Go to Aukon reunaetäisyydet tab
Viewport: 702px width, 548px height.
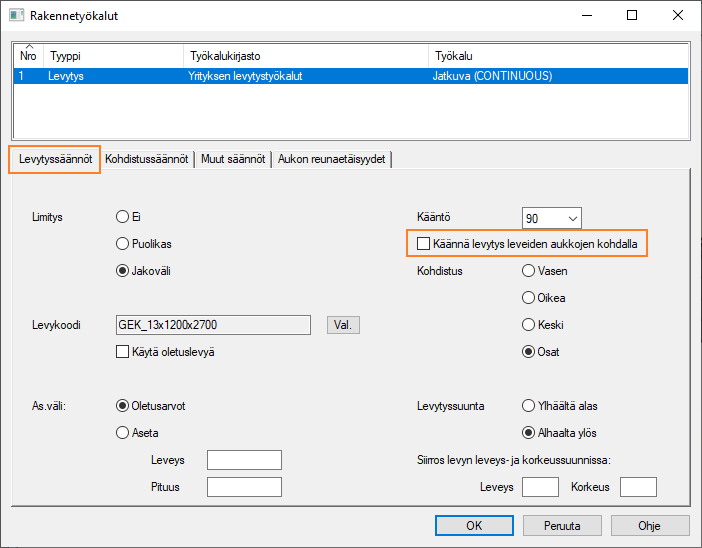[x=332, y=159]
